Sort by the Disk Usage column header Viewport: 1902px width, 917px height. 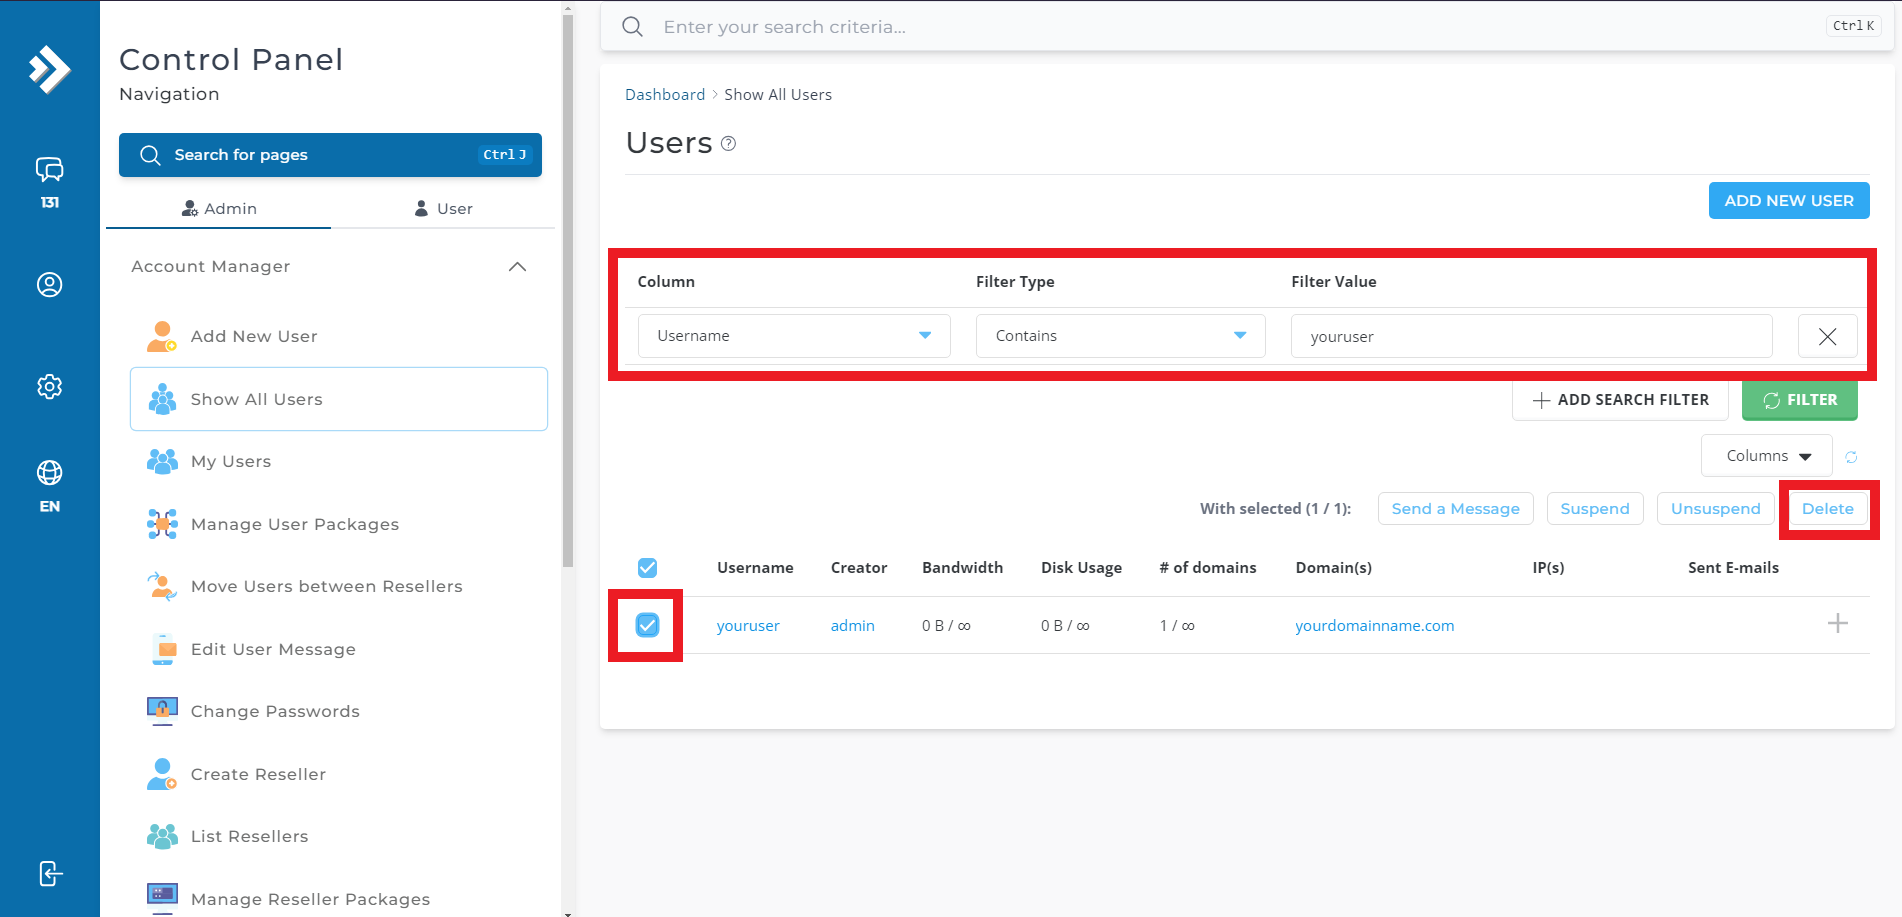pos(1081,568)
